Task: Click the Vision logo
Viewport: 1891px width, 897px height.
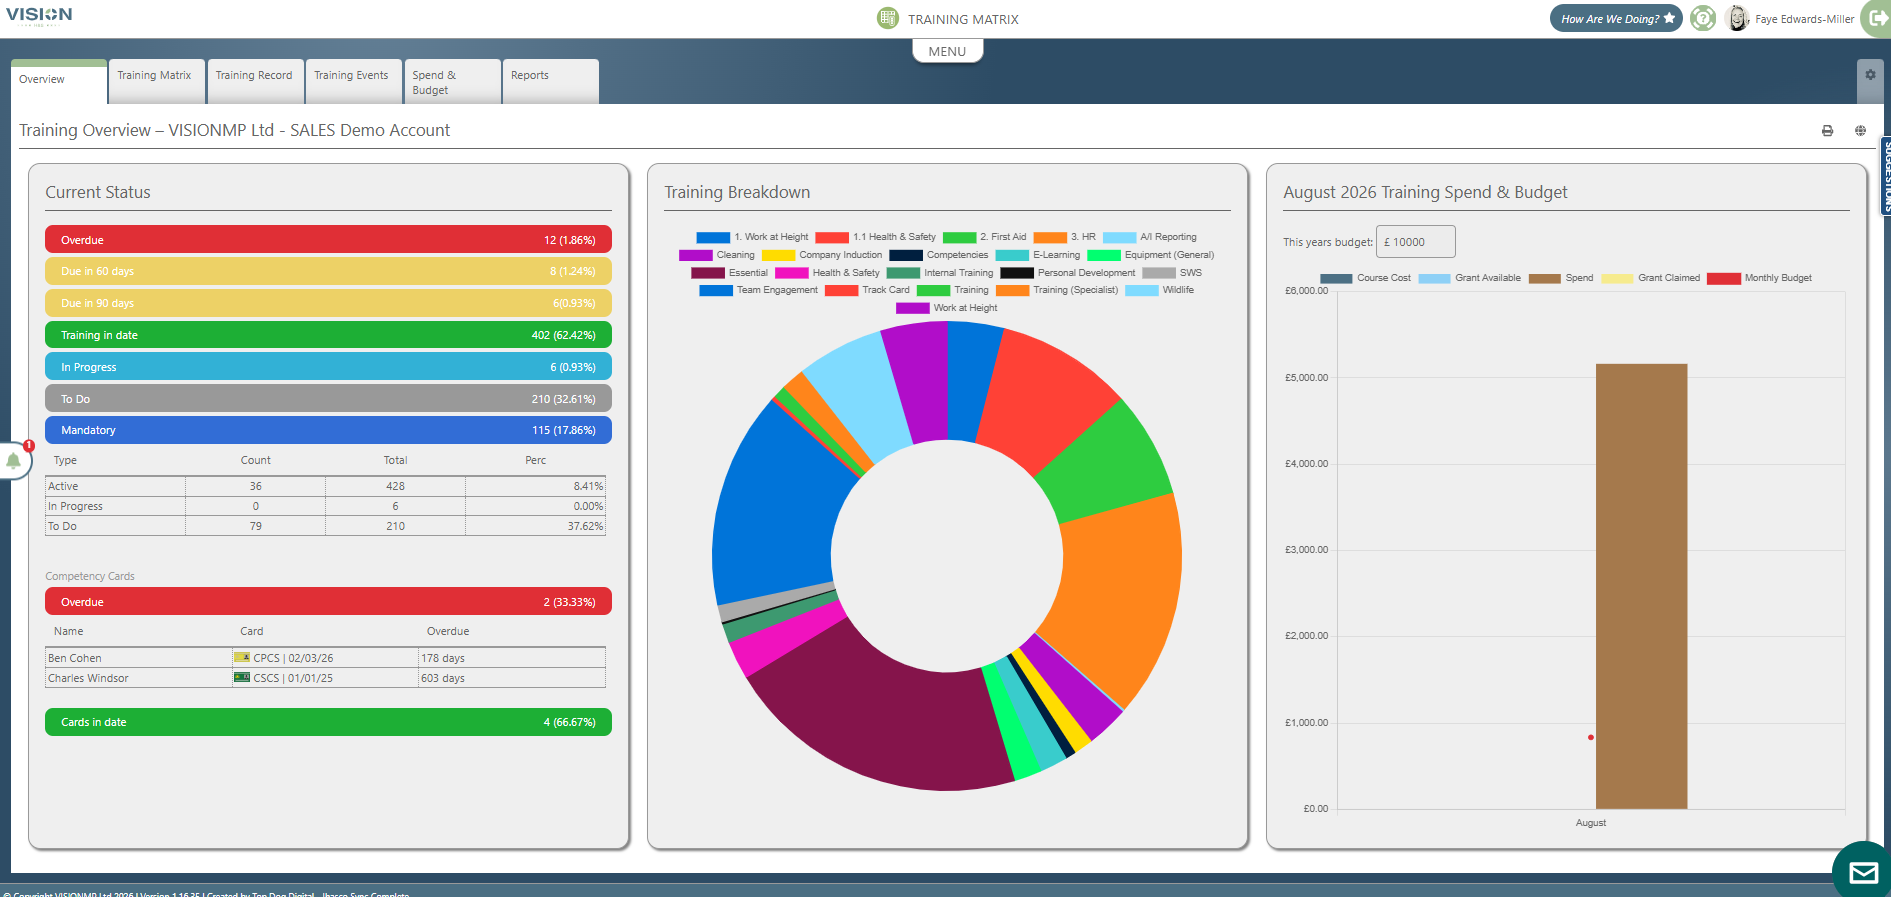Action: click(39, 15)
